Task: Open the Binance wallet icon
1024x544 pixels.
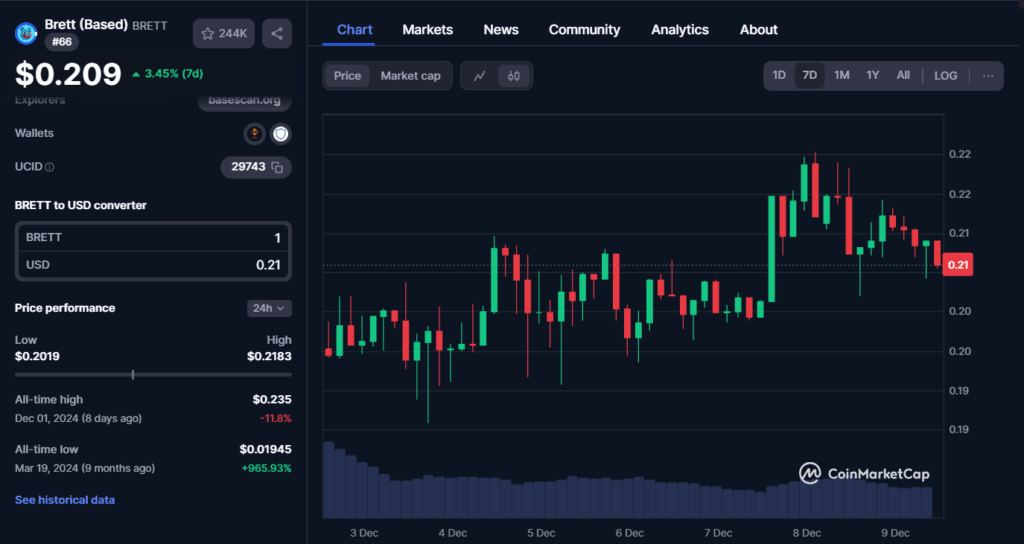Action: coord(254,134)
